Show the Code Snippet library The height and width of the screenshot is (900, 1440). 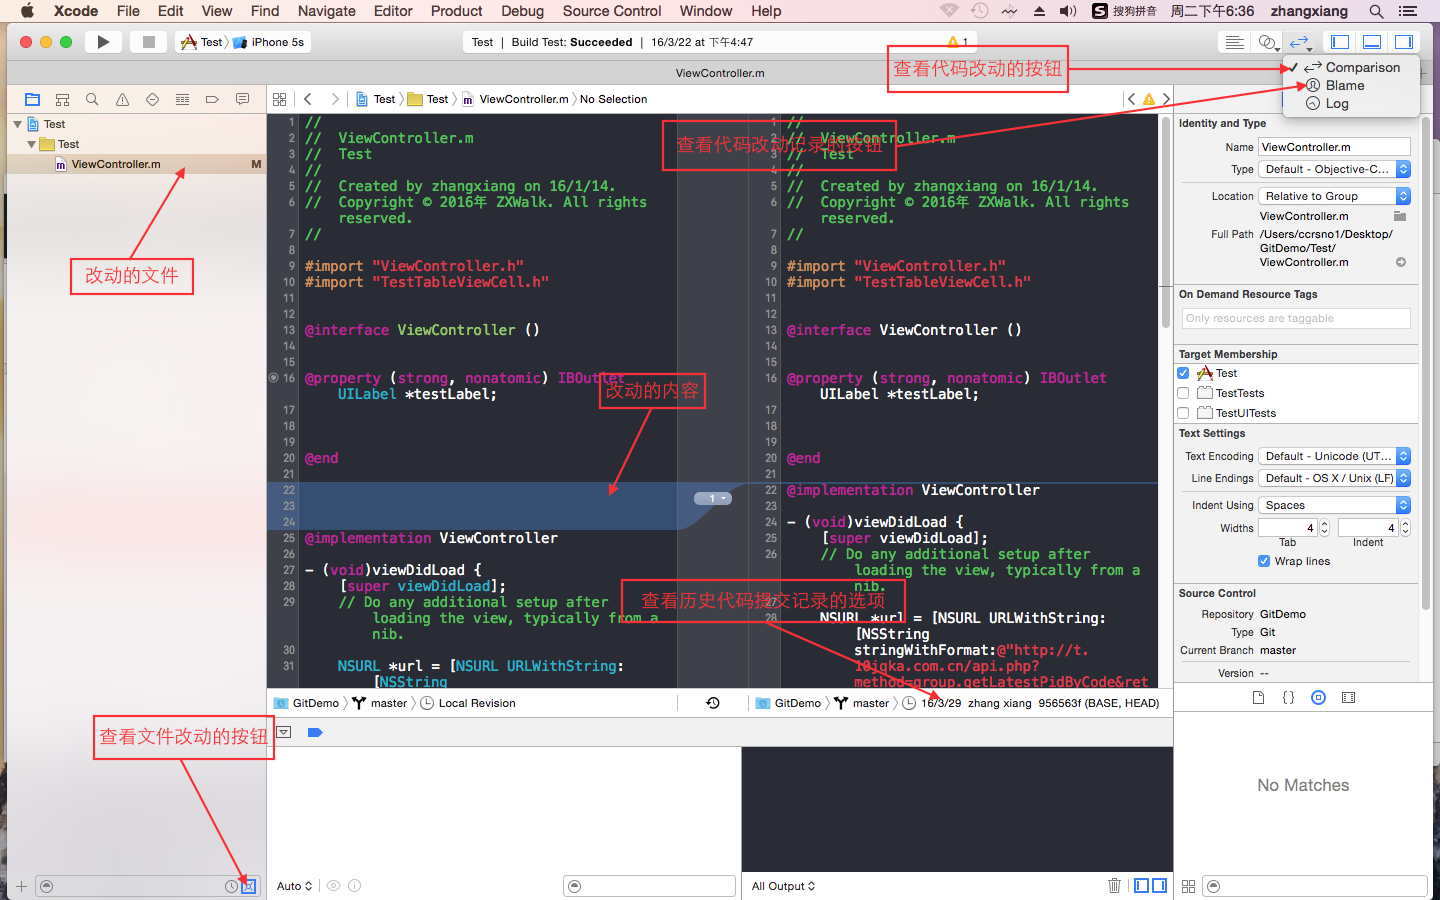tap(1288, 697)
